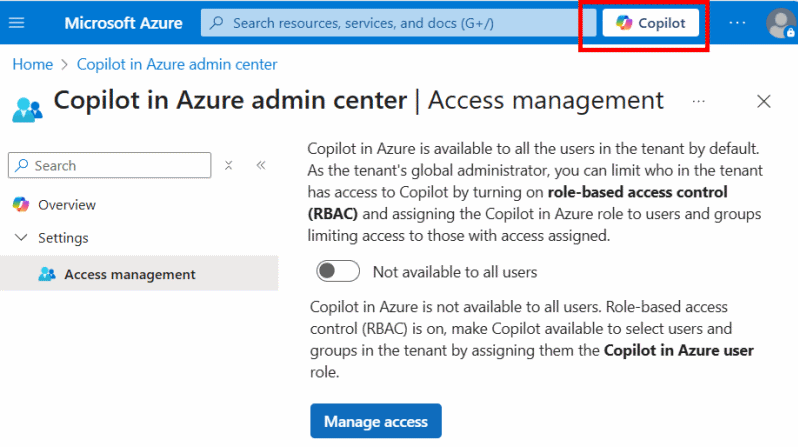Click the 'role-based access control (RBAC)' bold text
798x447 pixels.
point(518,203)
